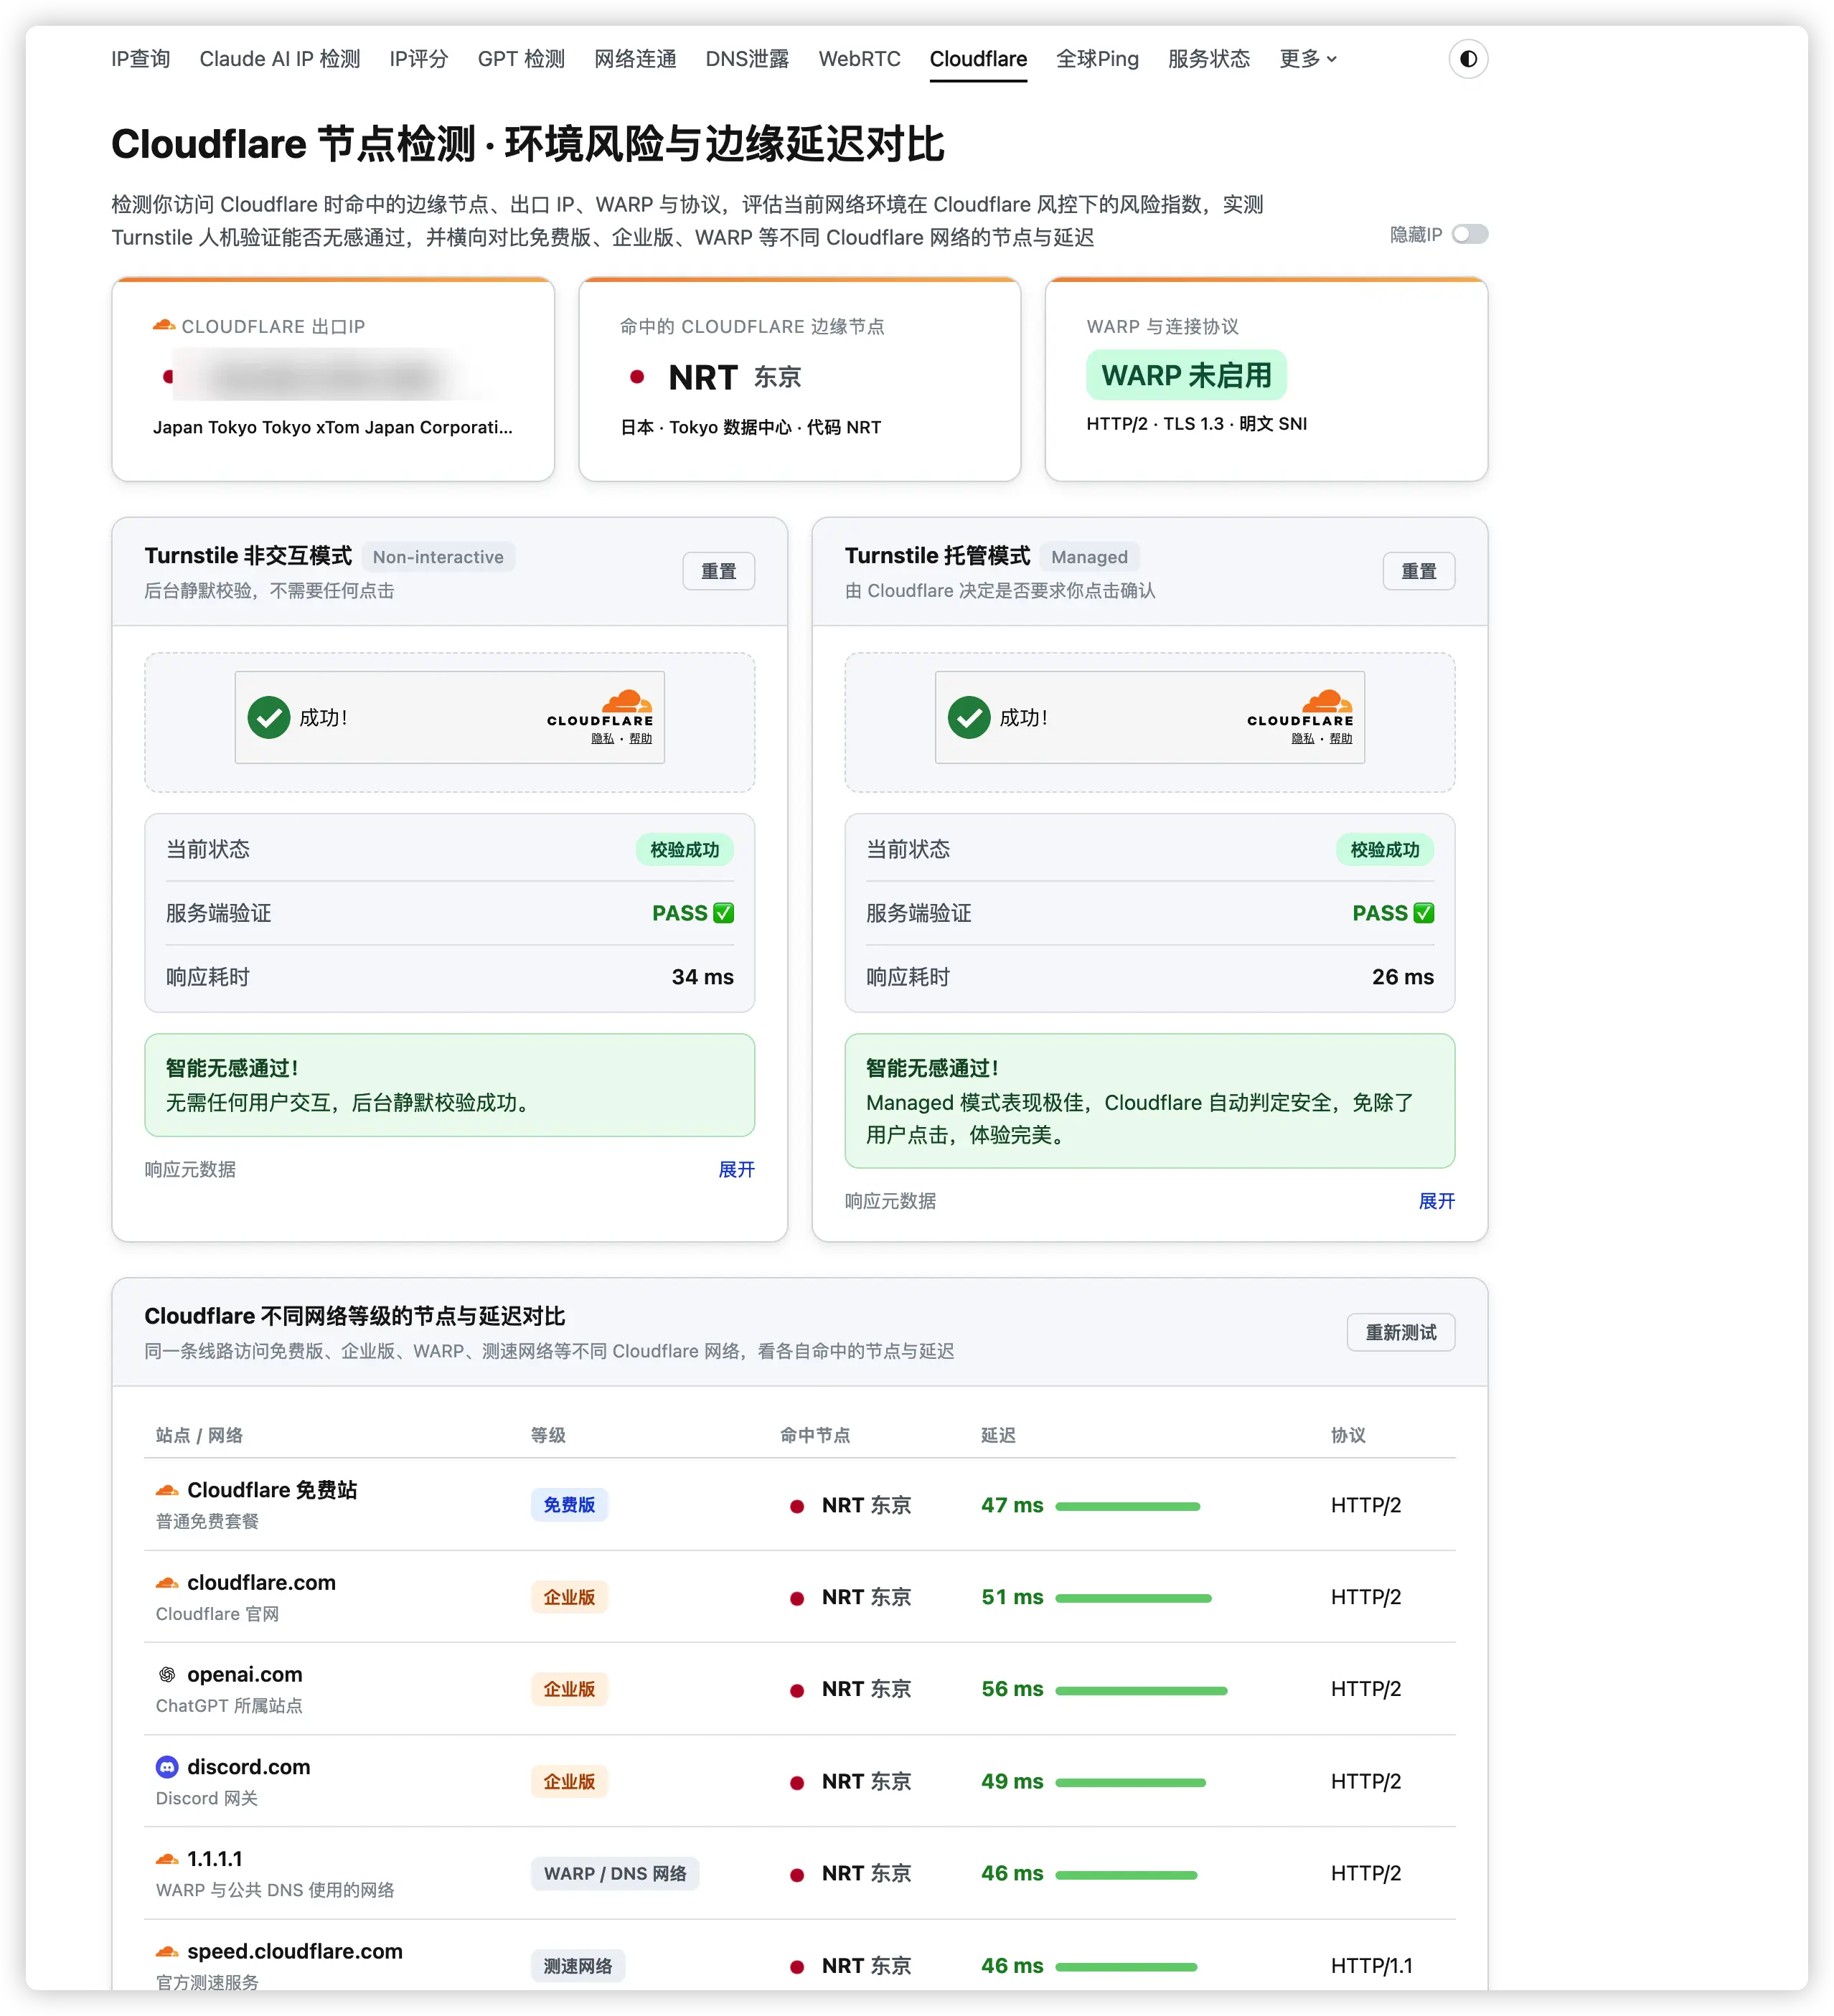Screen dimensions: 1834x2016
Task: Open 帮助 link in managed widget
Action: 1340,739
